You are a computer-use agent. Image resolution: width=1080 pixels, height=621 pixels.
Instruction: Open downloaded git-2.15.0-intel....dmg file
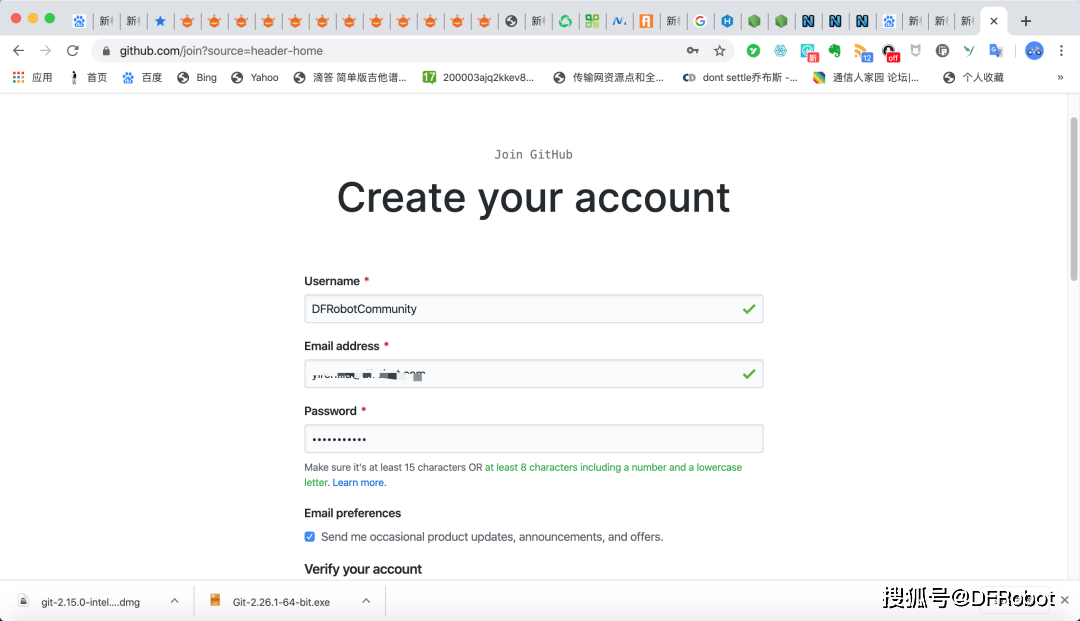coord(90,602)
